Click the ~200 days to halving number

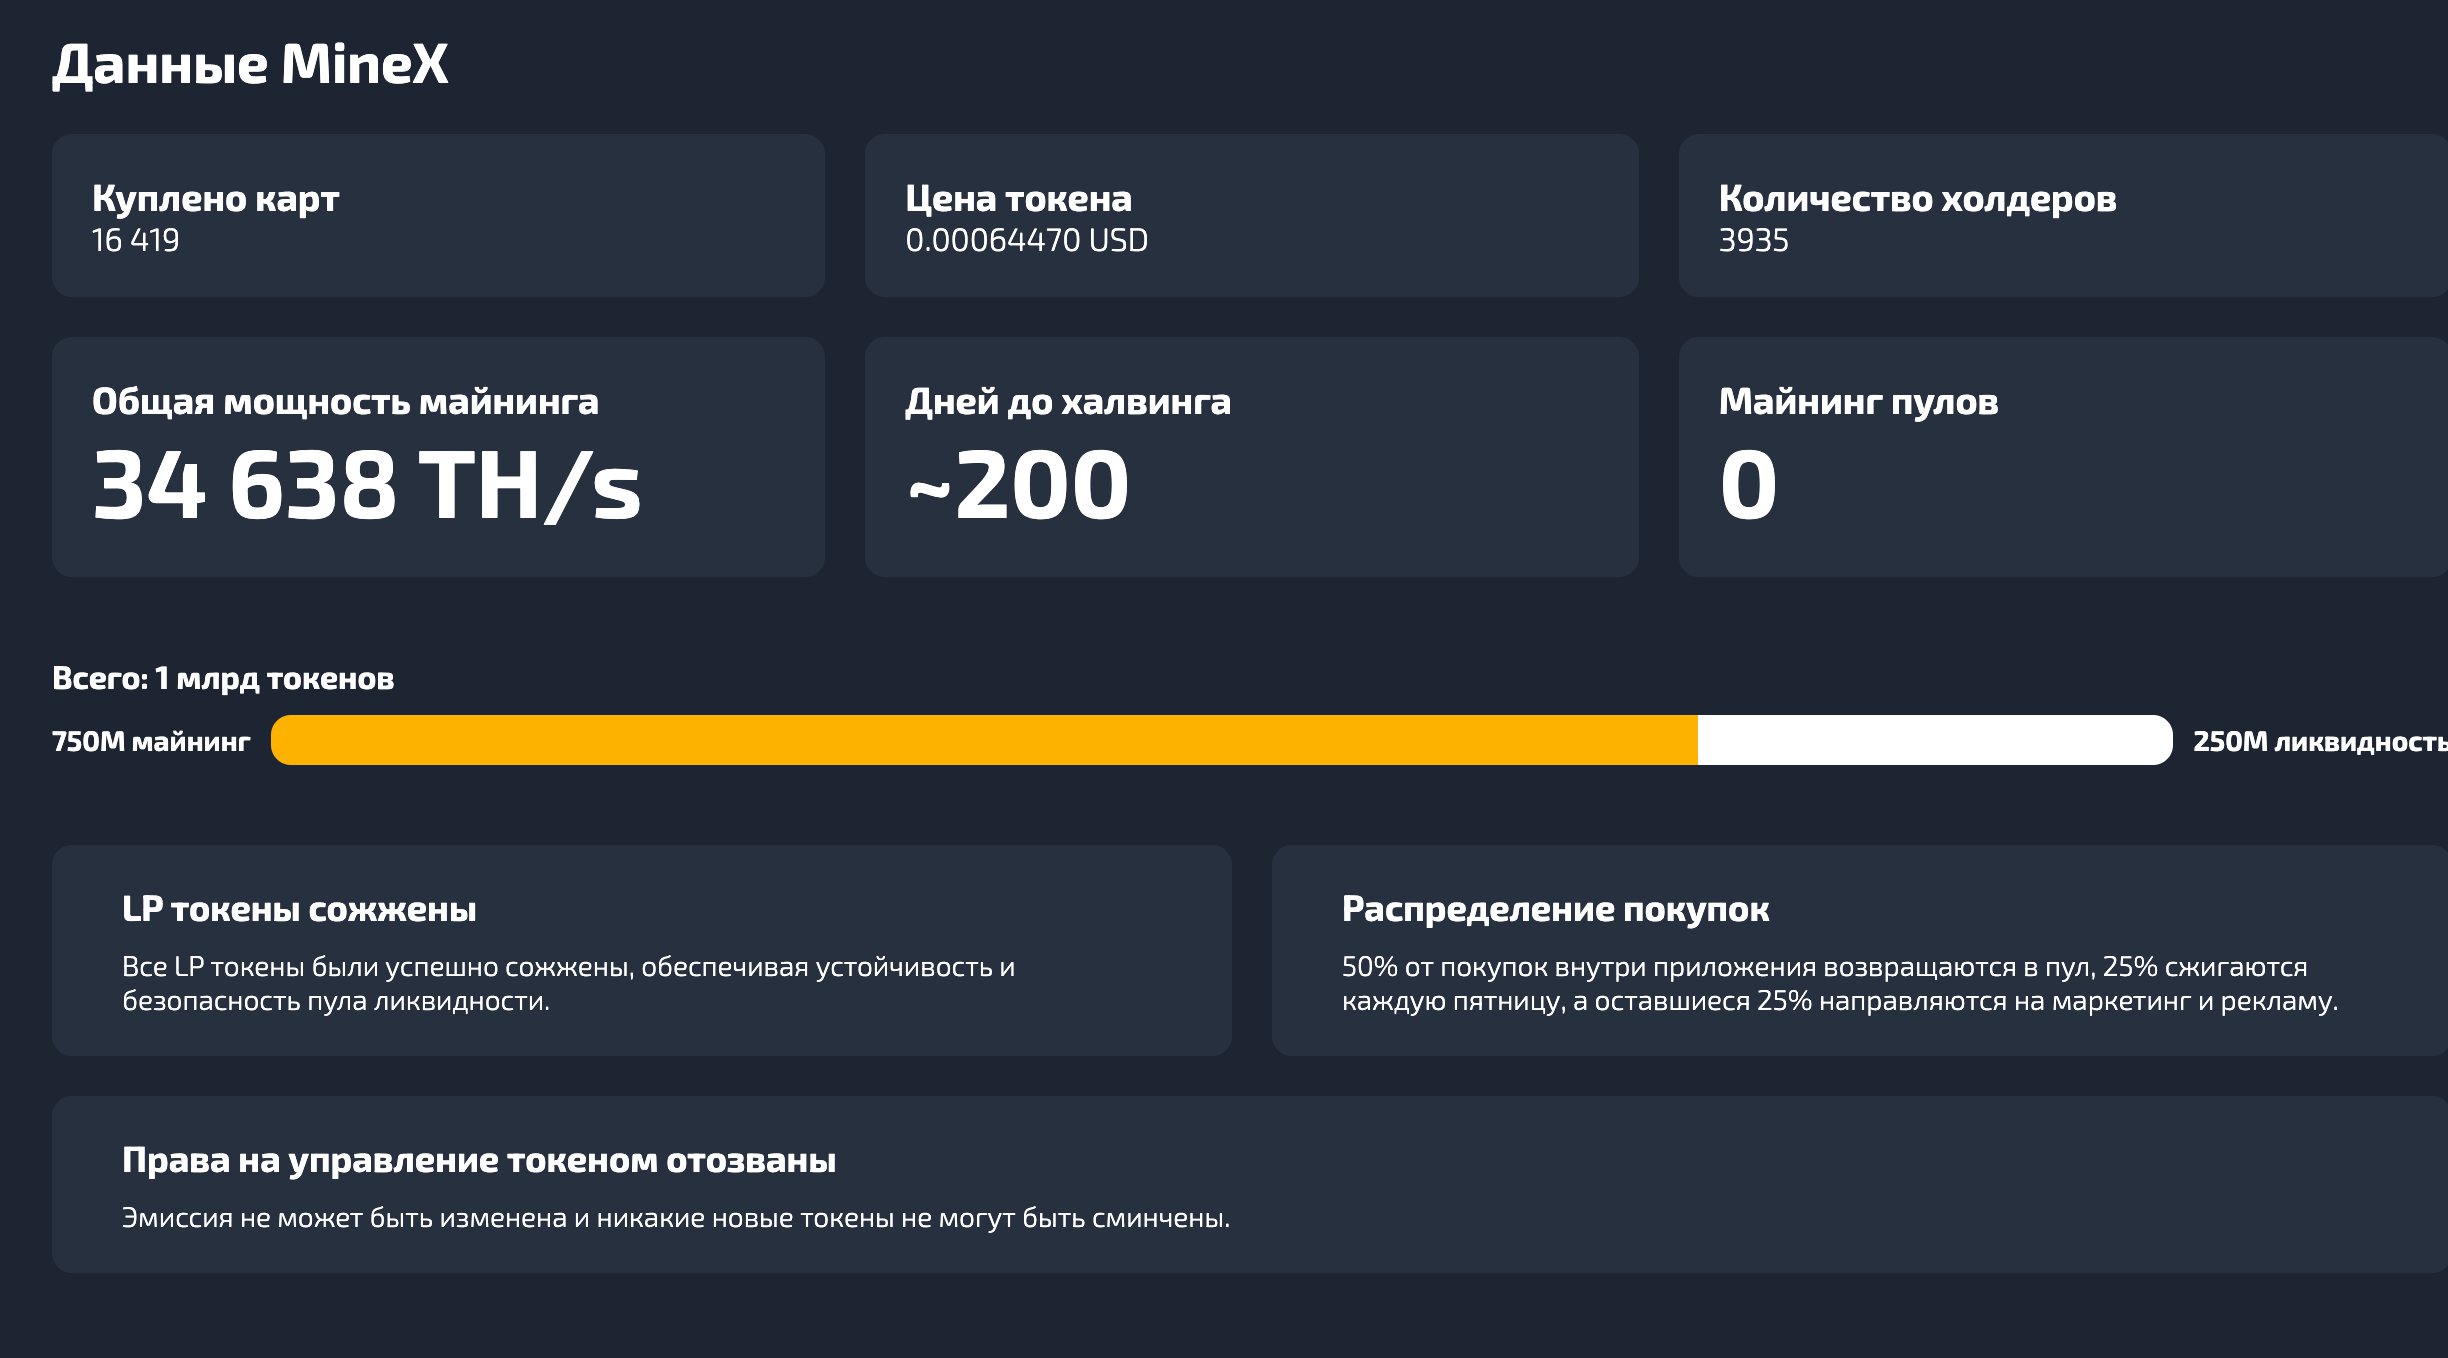[1018, 486]
